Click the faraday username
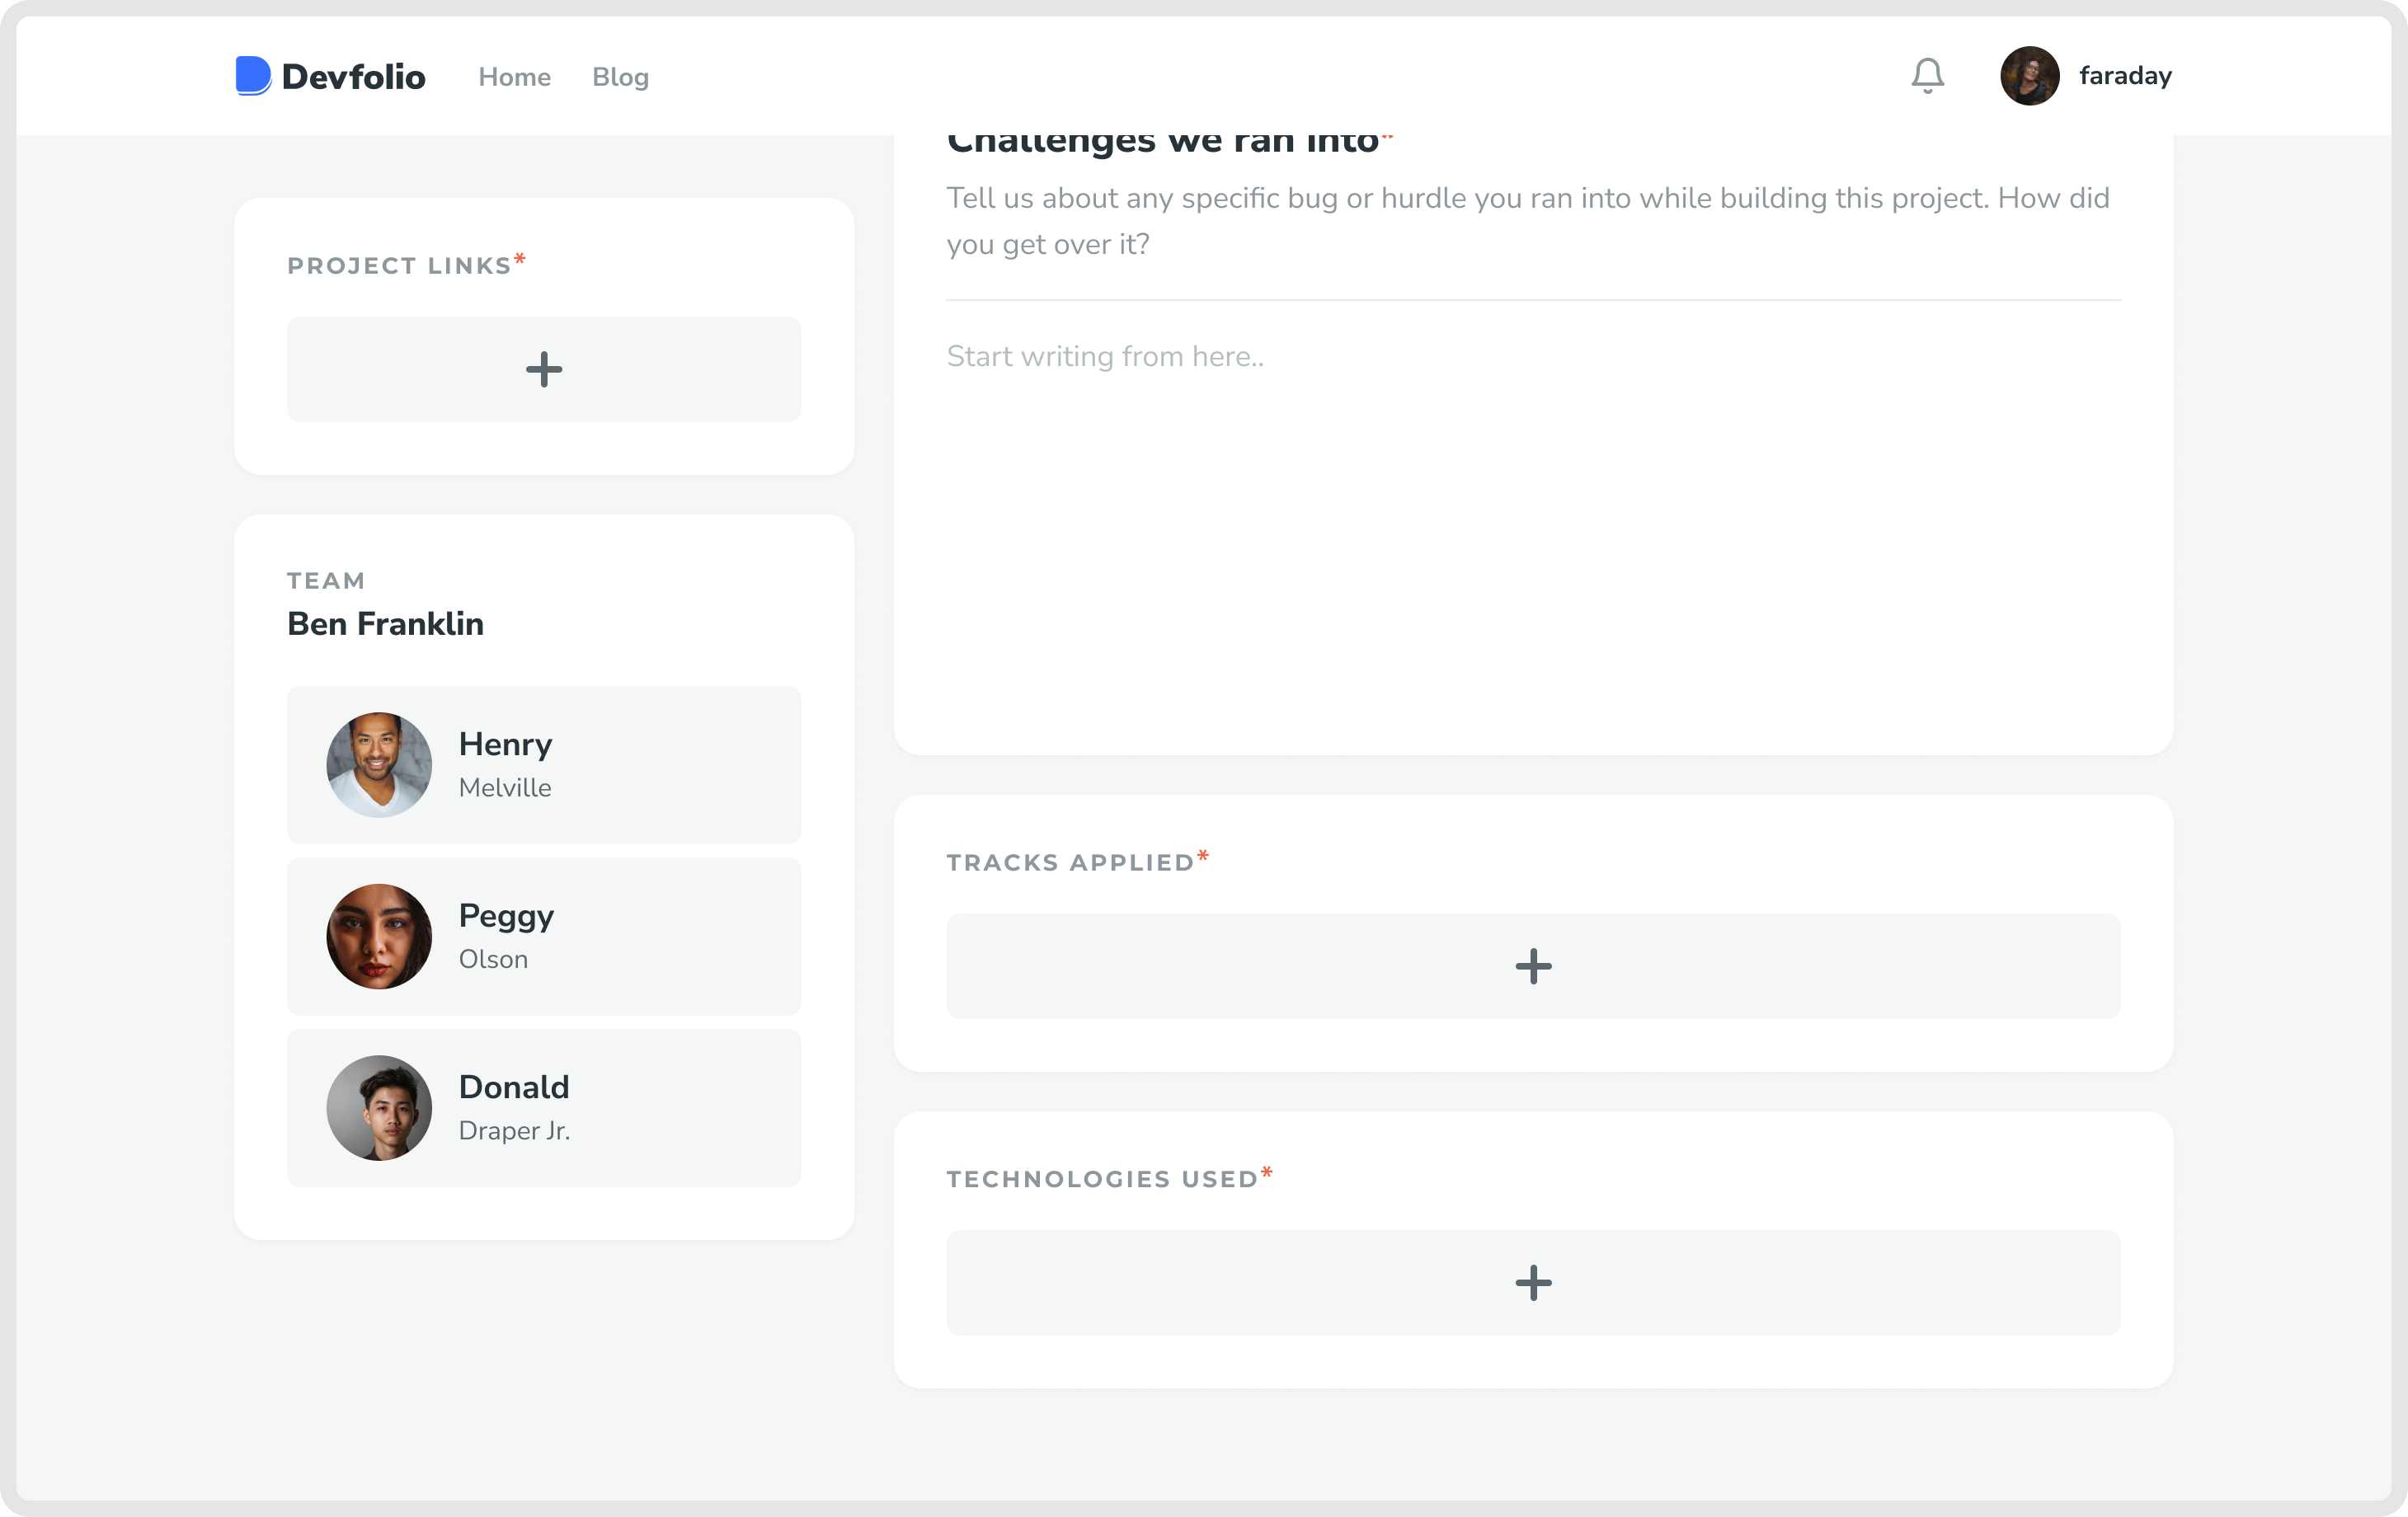2408x1517 pixels. [x=2125, y=76]
